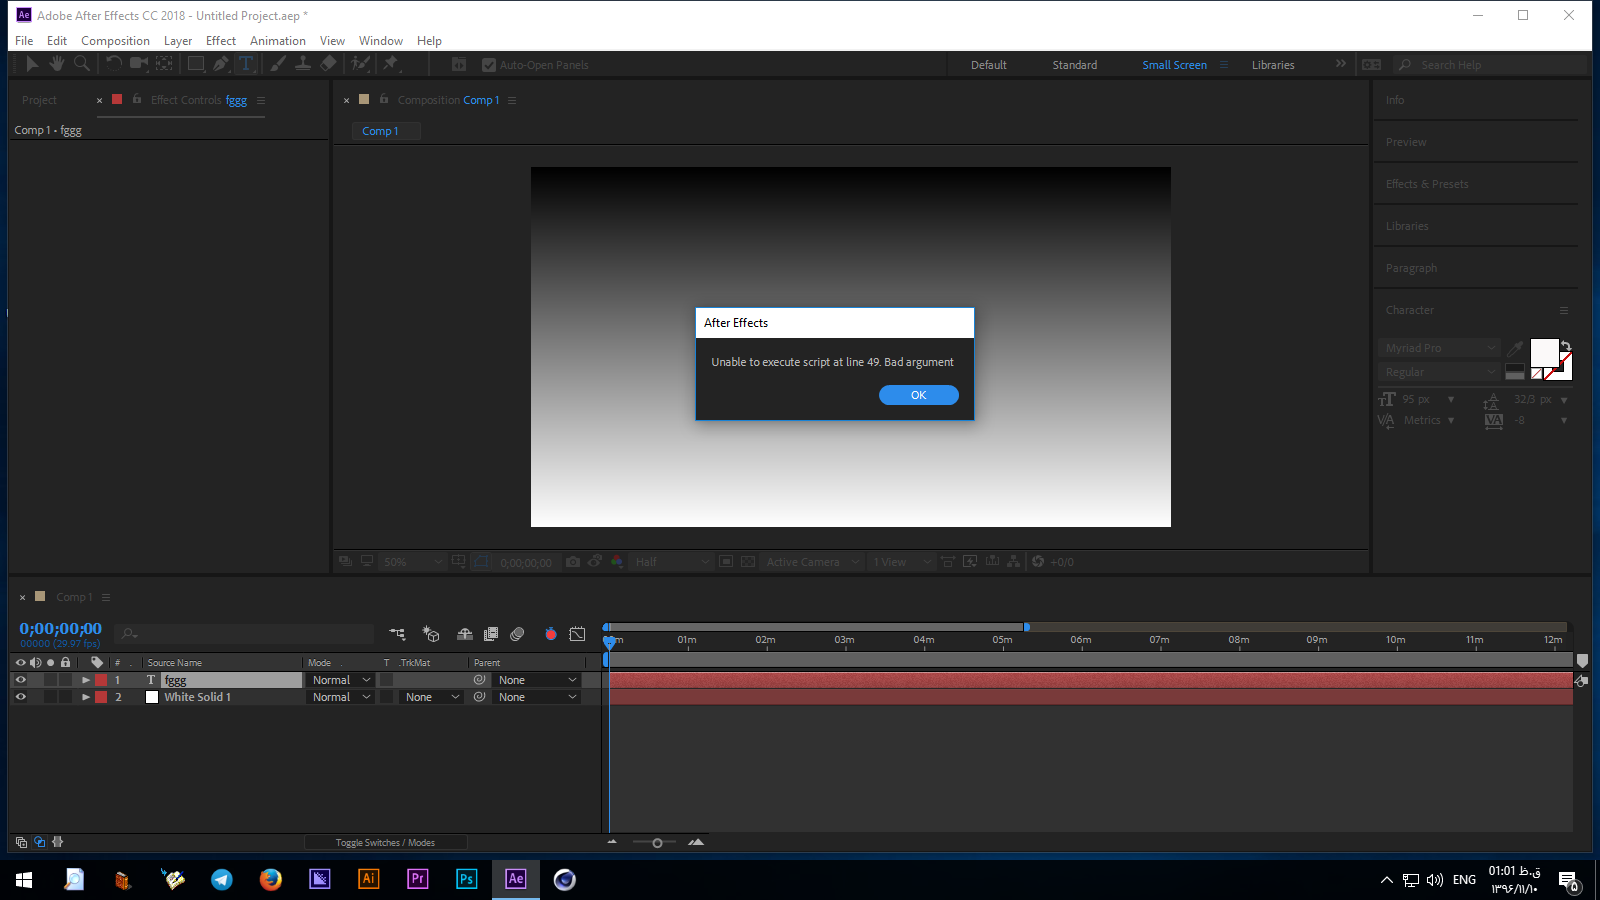Open TrkMat dropdown for White Solid 1
Screen dimensions: 1600x900
click(432, 697)
